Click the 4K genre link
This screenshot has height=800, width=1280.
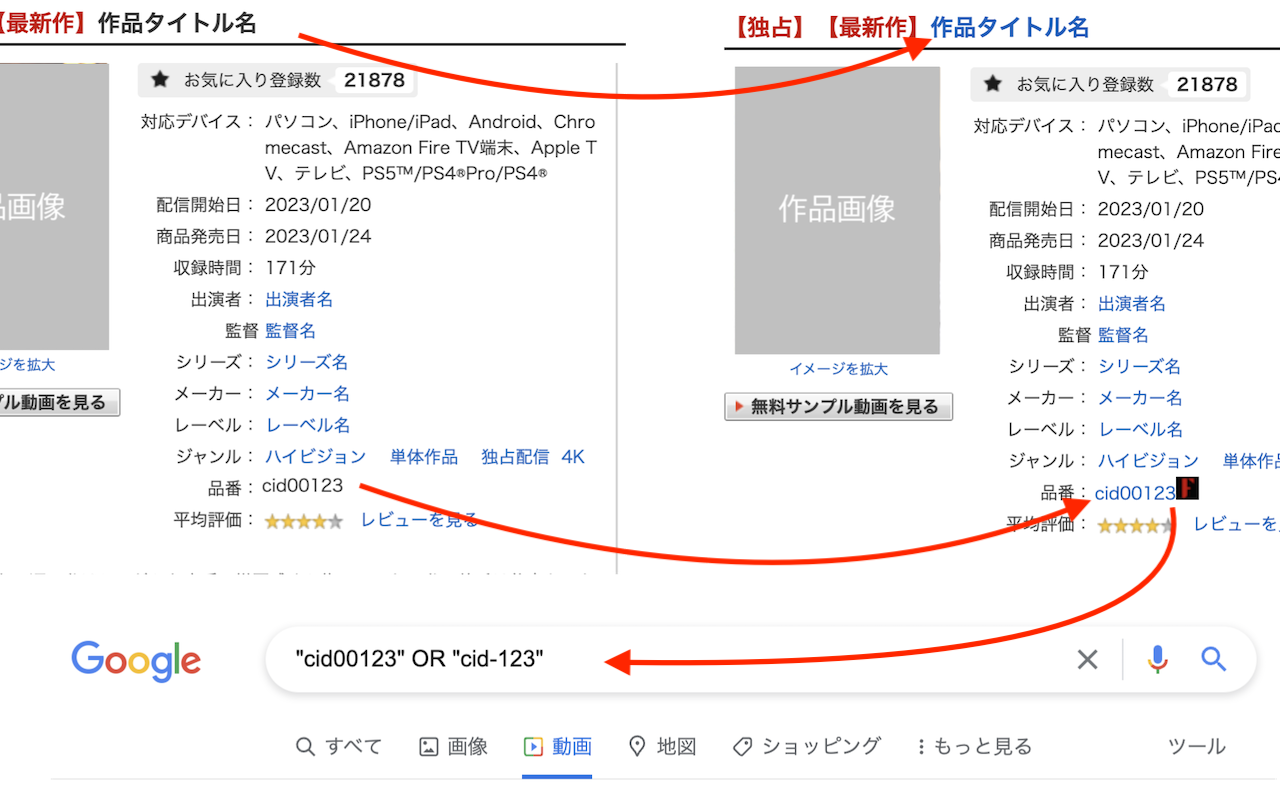[x=573, y=457]
